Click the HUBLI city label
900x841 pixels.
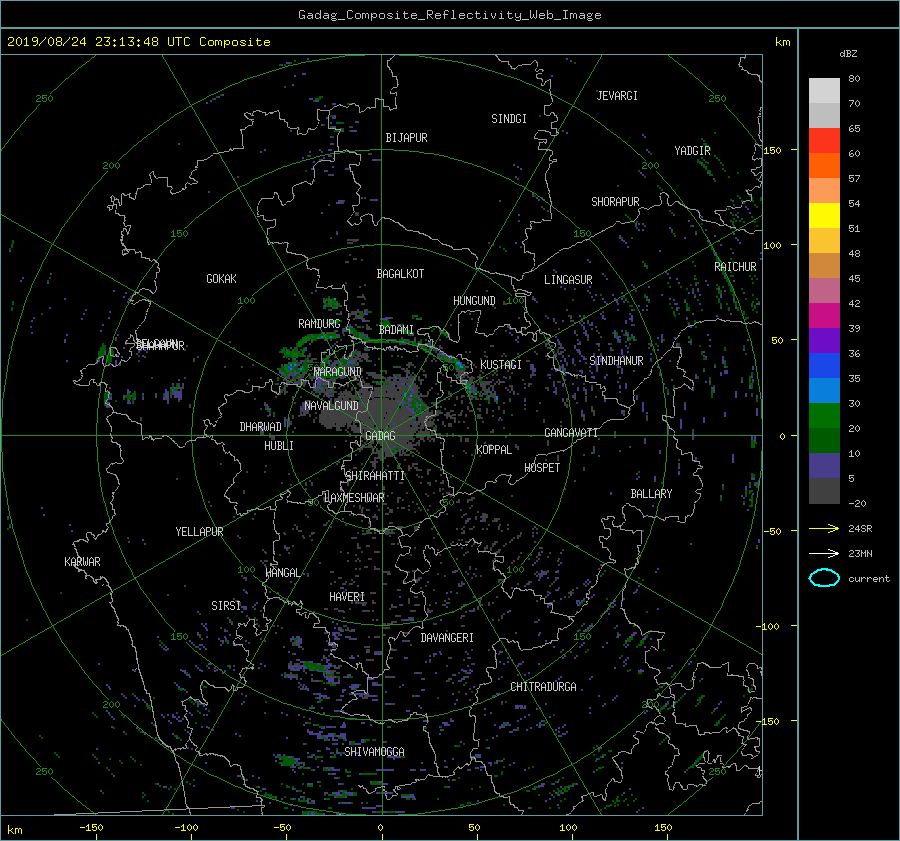279,446
